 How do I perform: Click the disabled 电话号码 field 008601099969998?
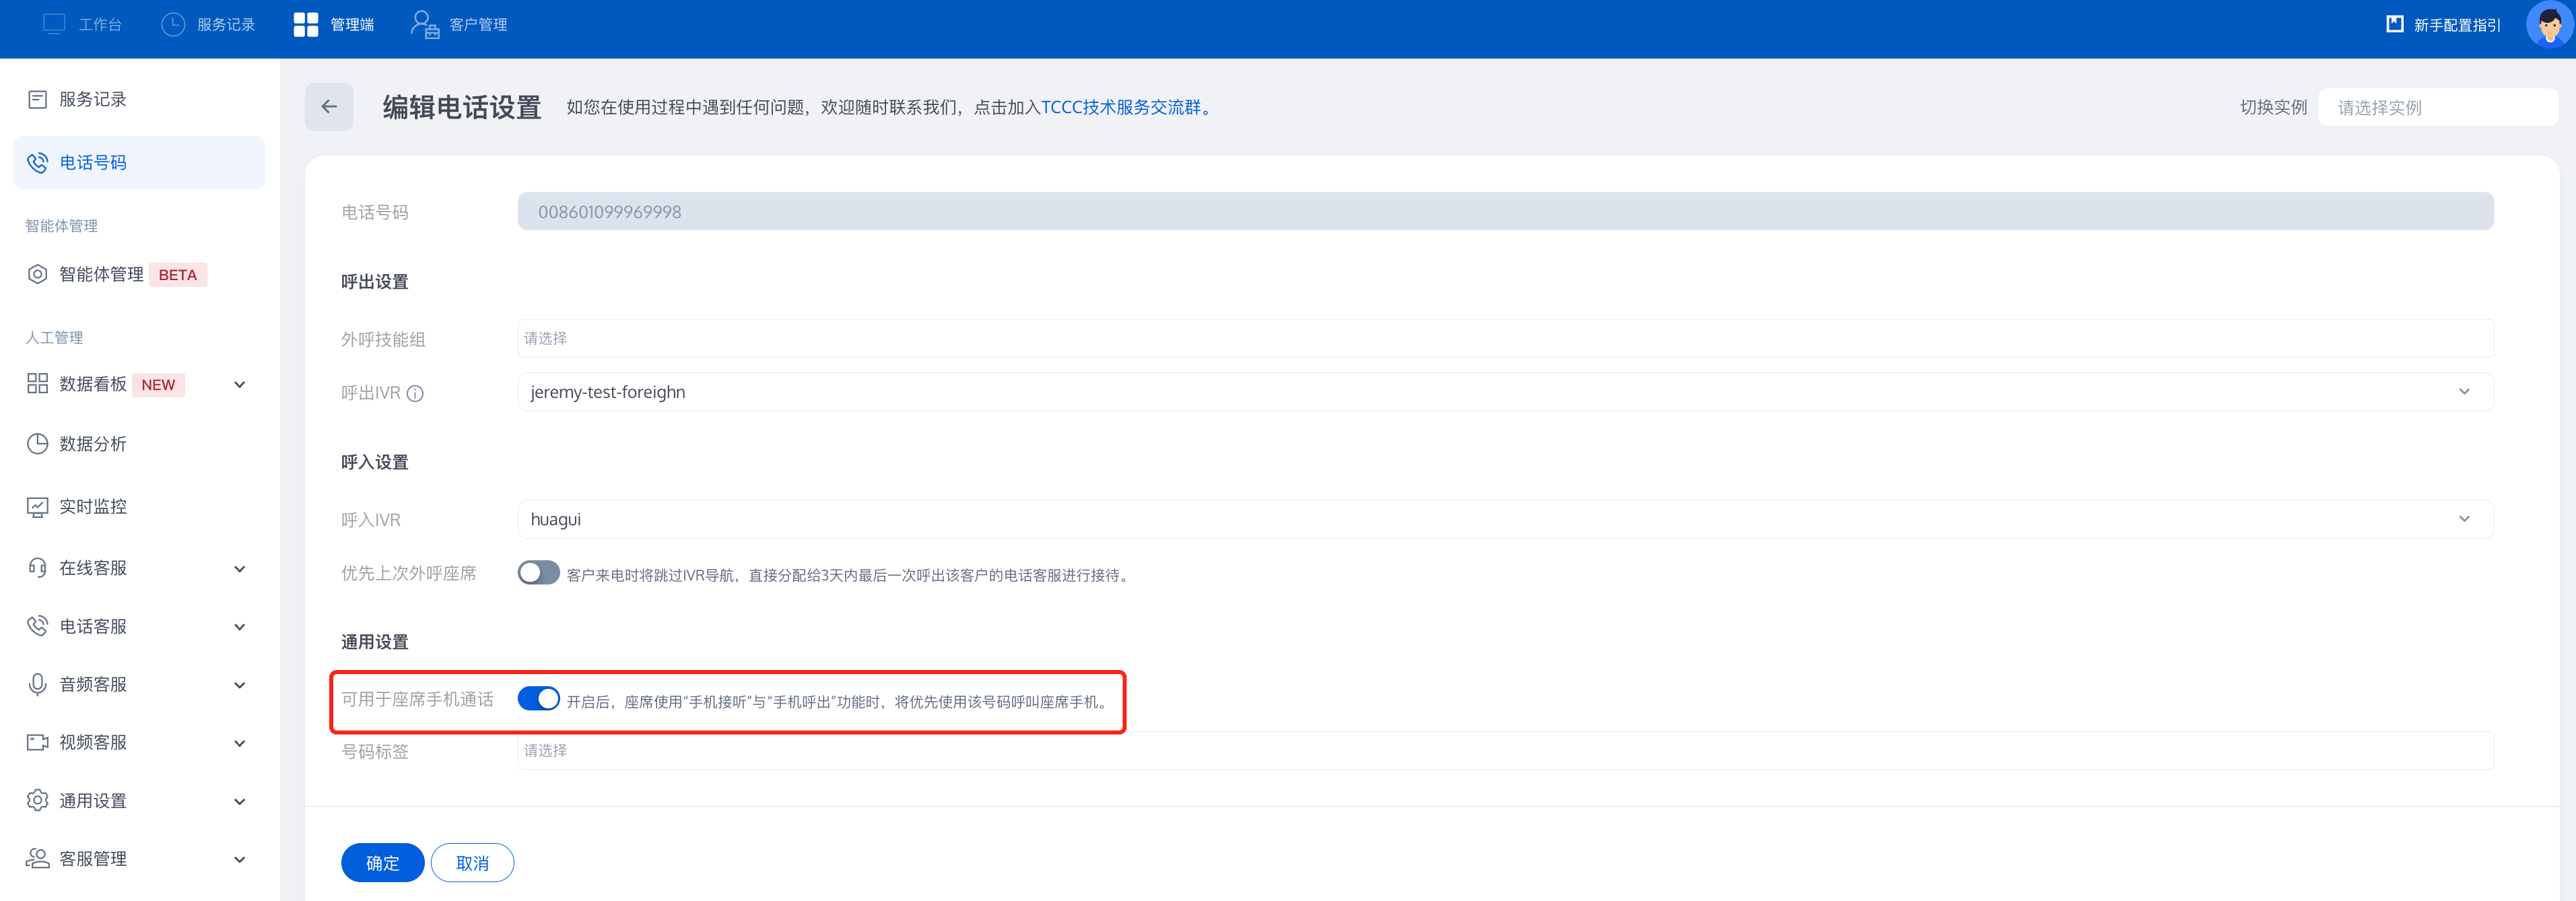(1505, 211)
